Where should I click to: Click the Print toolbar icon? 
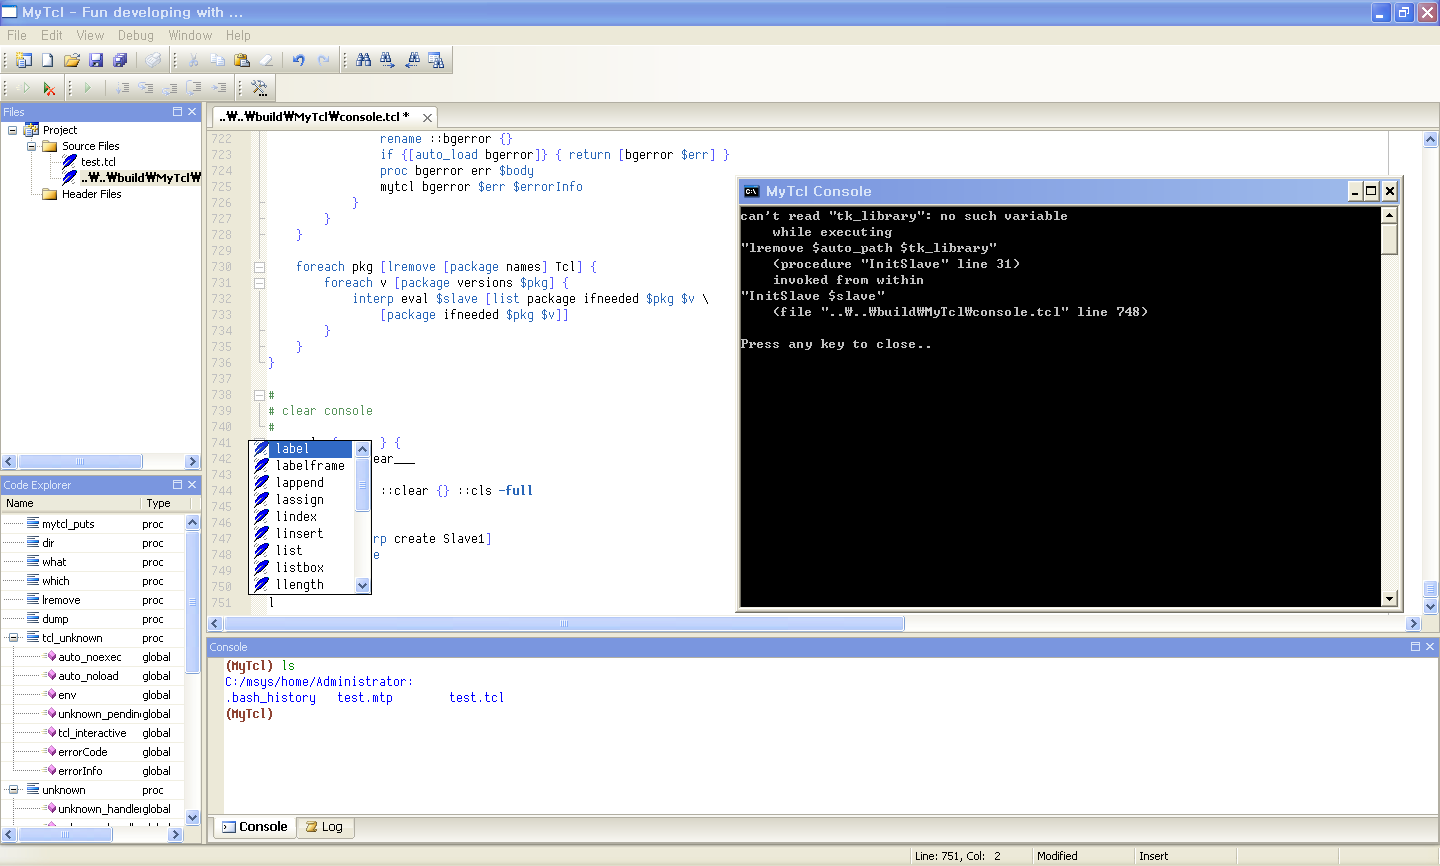click(x=153, y=60)
